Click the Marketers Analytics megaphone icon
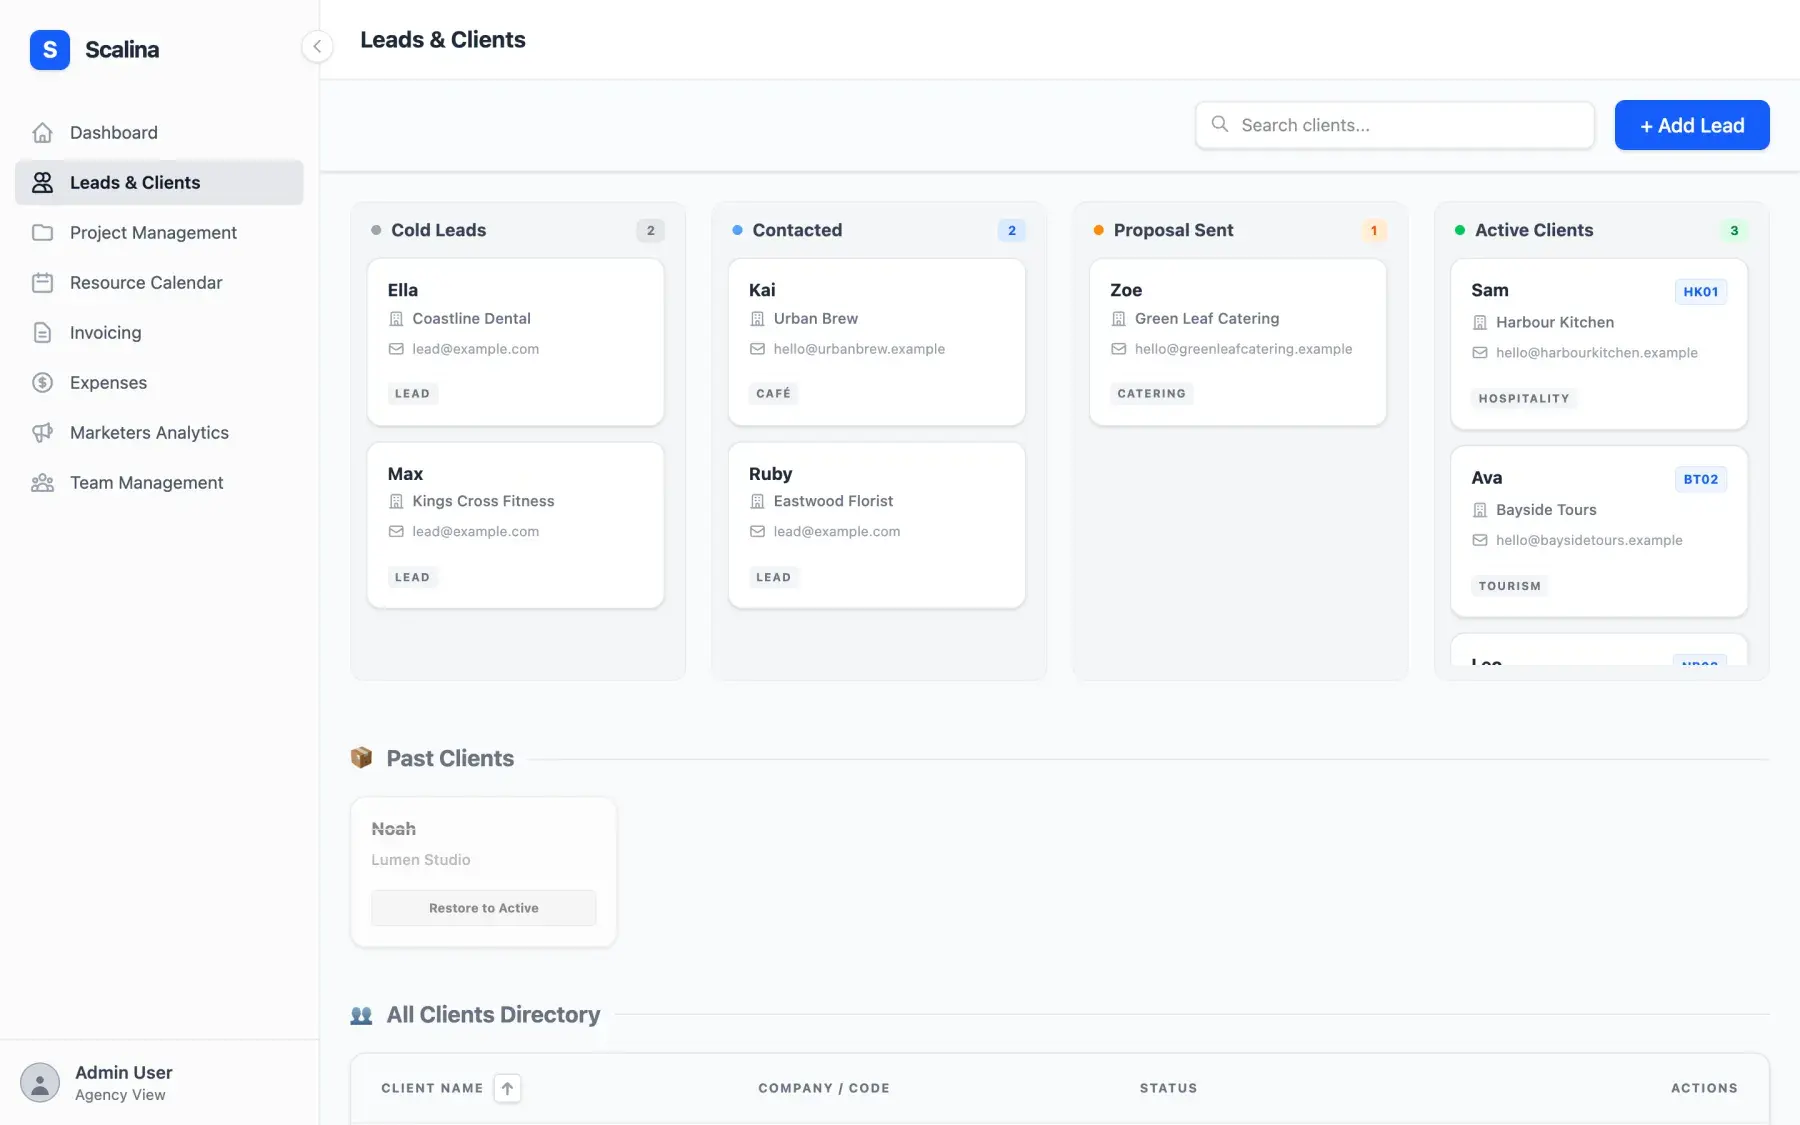 tap(42, 432)
